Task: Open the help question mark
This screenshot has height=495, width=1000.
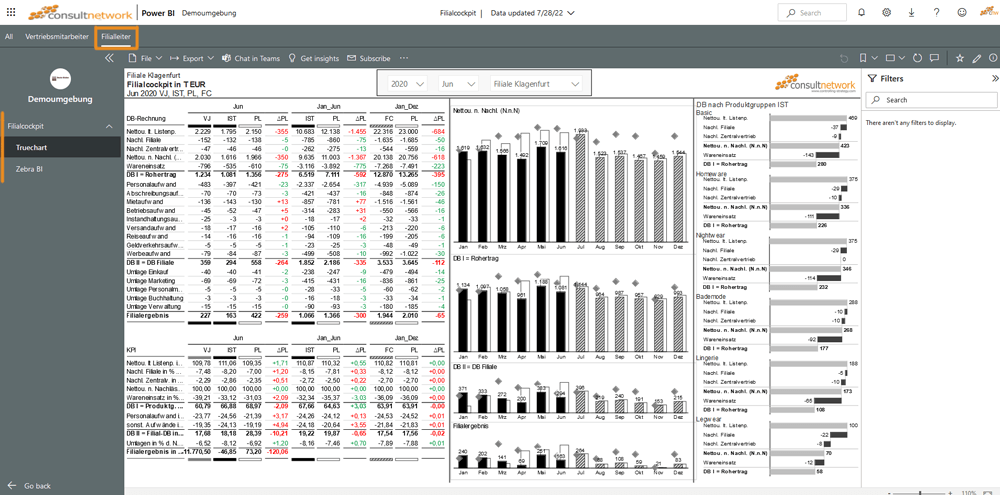Action: tap(936, 13)
